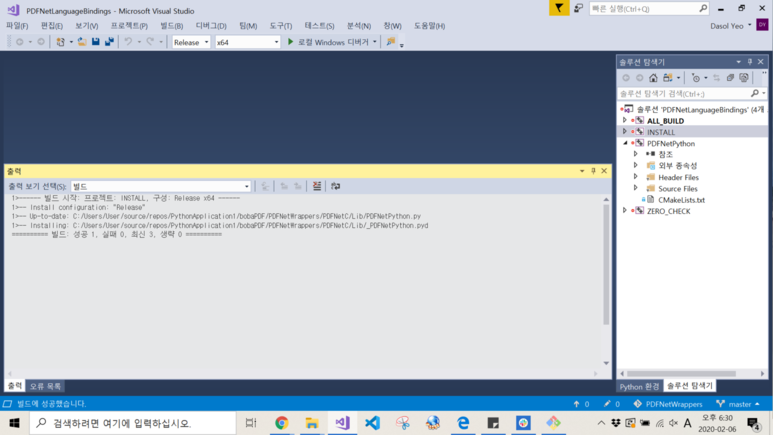Click the Windows Start button

tap(14, 423)
